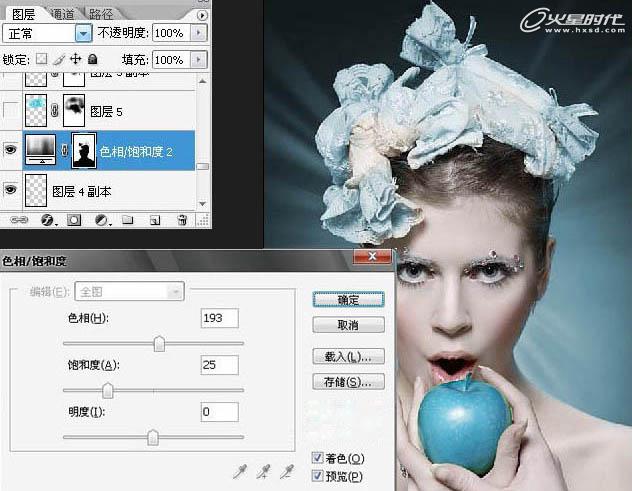Click the 明度 slider handle
This screenshot has width=632, height=491.
[153, 437]
